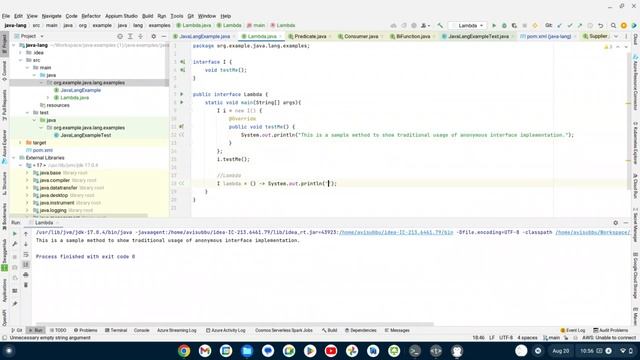This screenshot has width=640, height=360.
Task: Switch to BiFunction.java editor tab
Action: (x=412, y=36)
